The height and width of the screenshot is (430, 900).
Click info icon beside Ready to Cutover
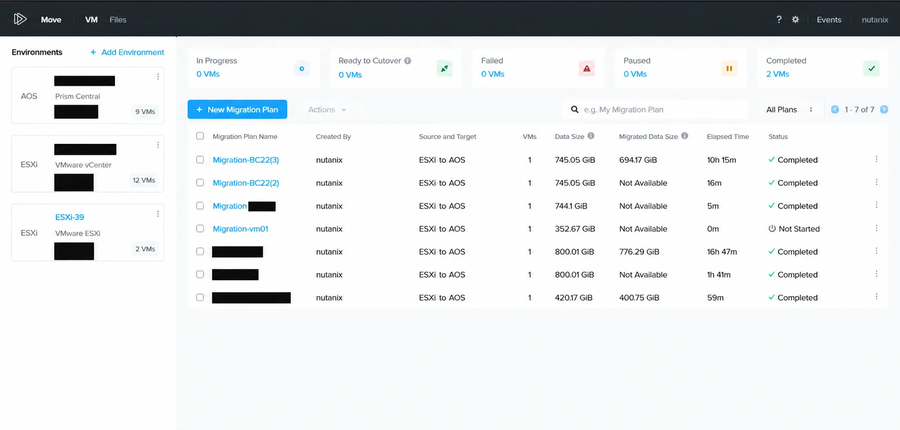(x=408, y=60)
